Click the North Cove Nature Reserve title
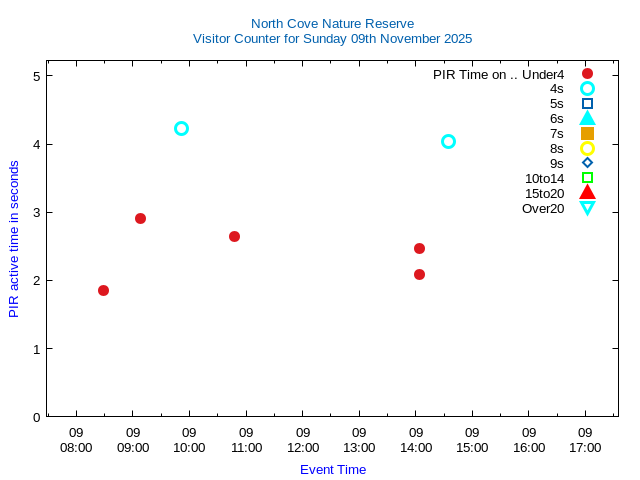640x480 pixels. point(332,23)
